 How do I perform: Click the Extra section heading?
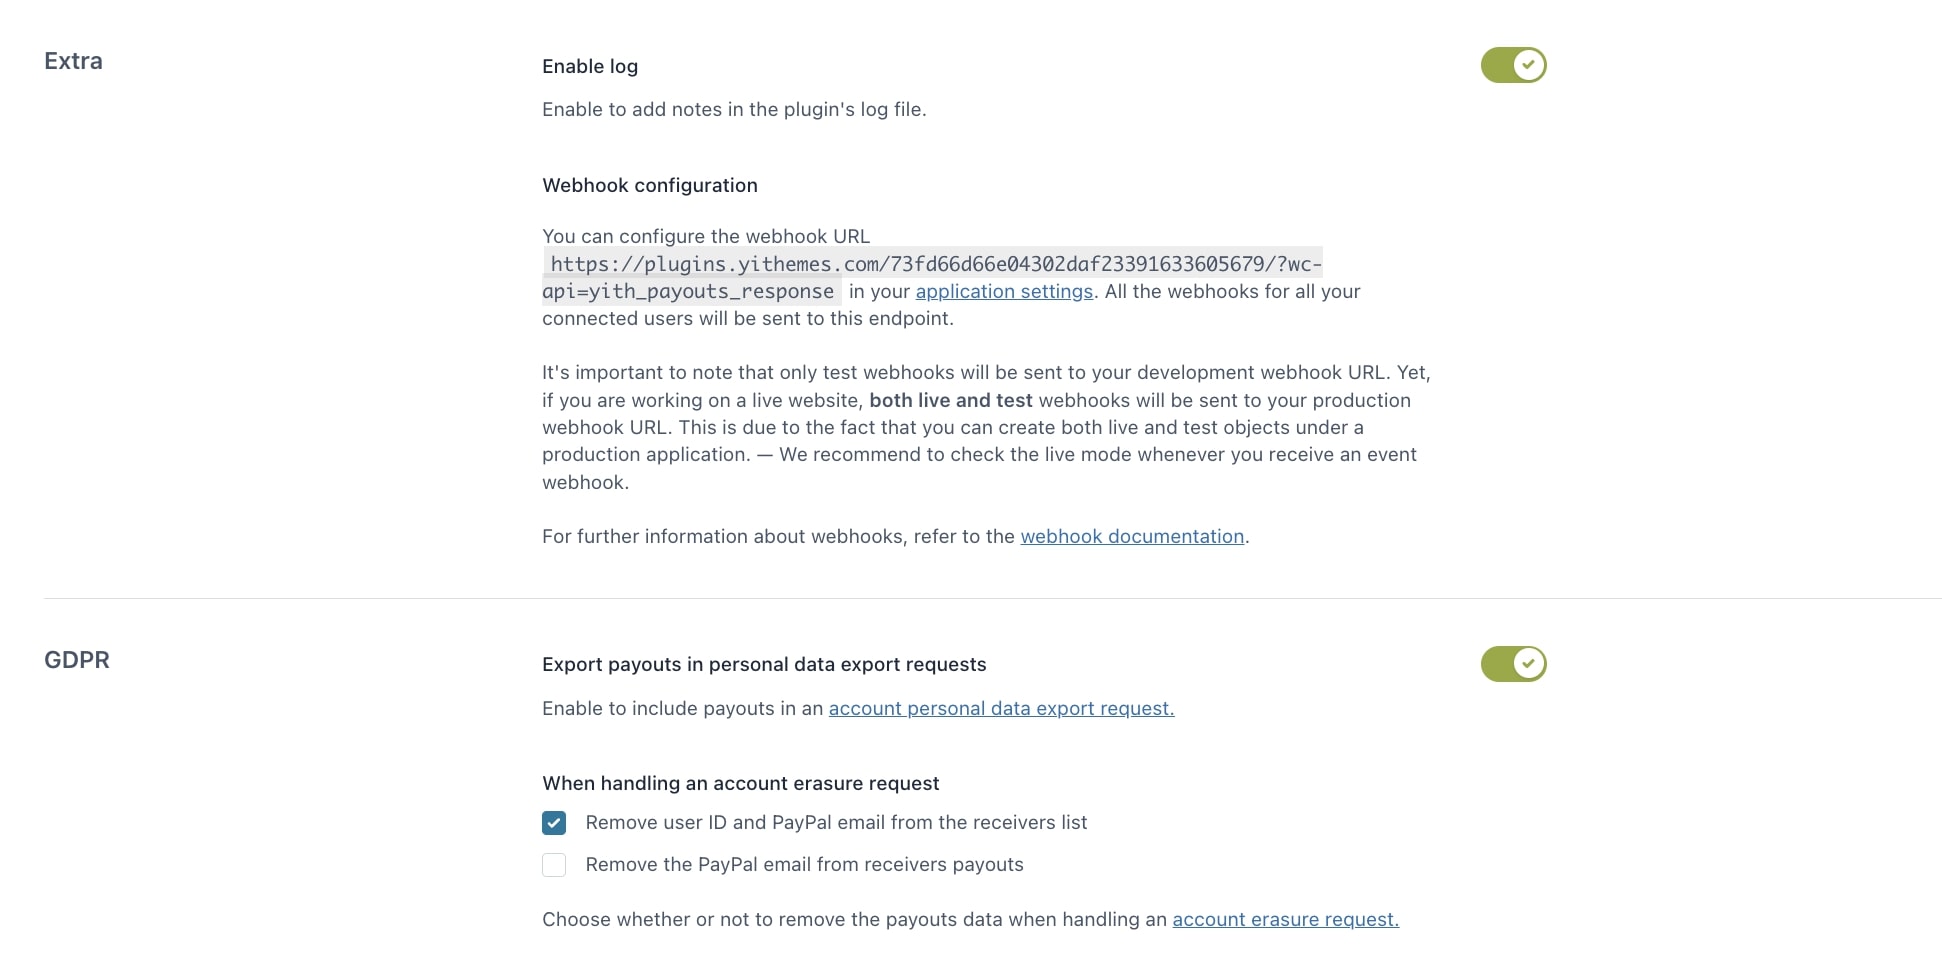[x=73, y=61]
